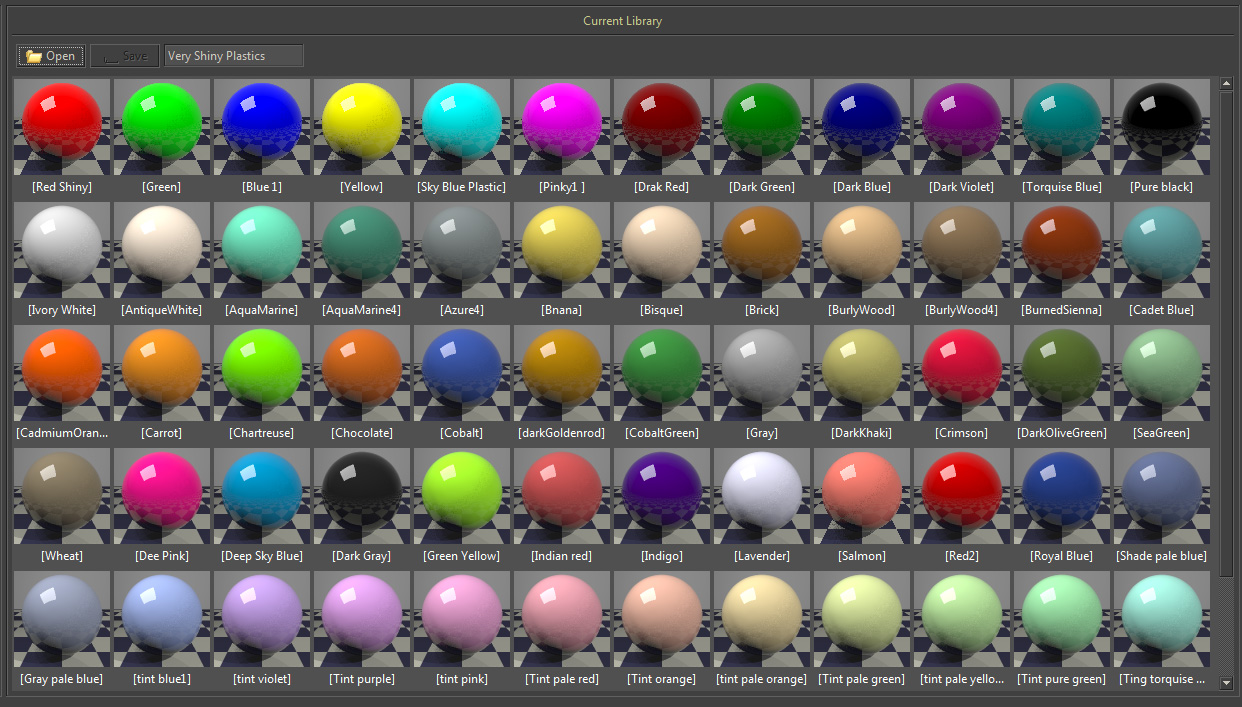Select the BurnedSienna material

point(1062,250)
